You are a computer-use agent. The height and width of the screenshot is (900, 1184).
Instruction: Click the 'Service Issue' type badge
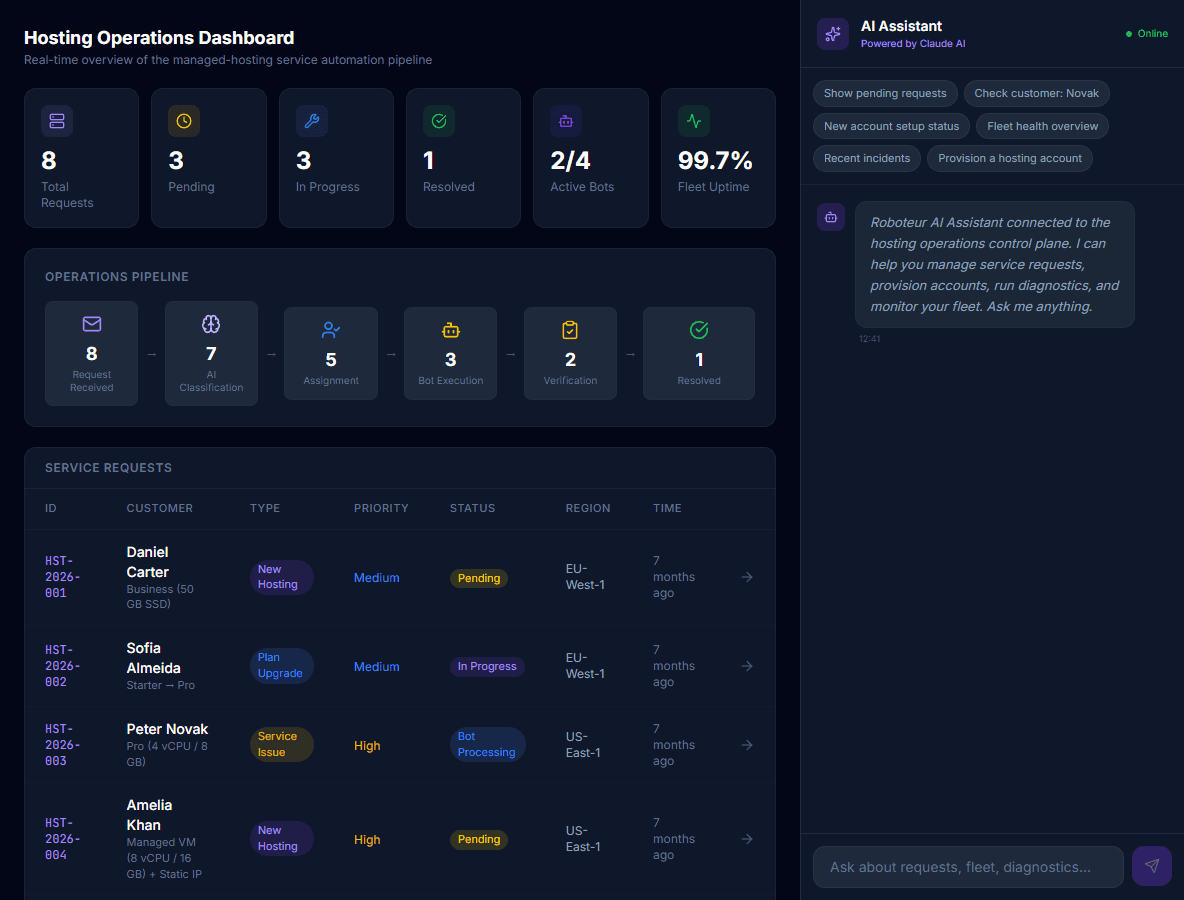pyautogui.click(x=281, y=744)
